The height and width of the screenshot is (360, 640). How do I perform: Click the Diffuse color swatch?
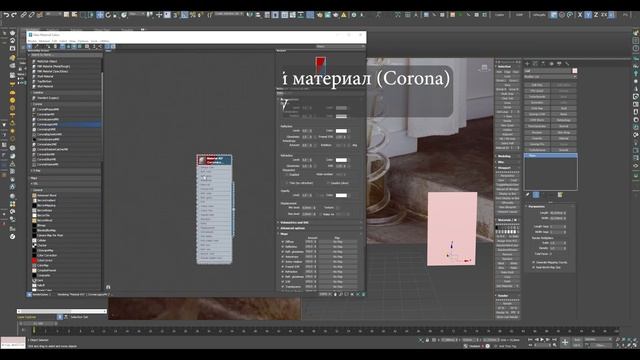click(341, 108)
